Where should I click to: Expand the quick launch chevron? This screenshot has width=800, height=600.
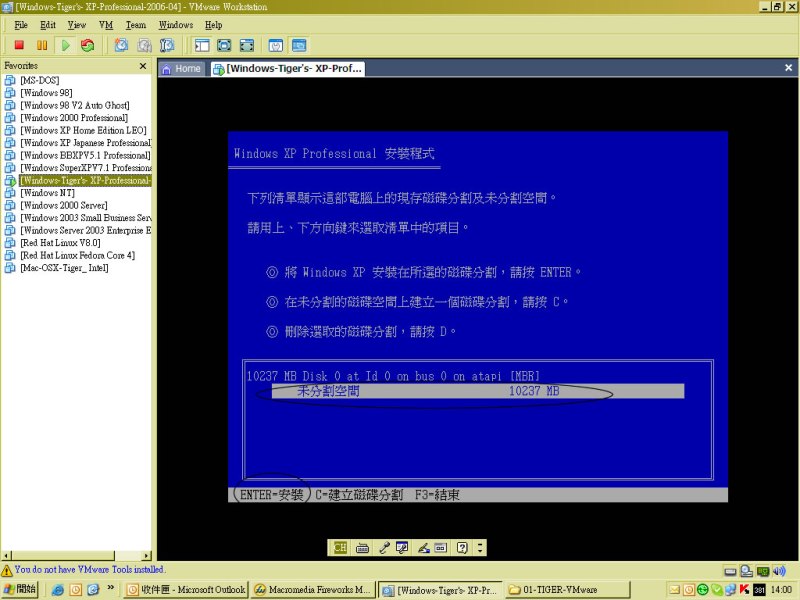pos(111,588)
